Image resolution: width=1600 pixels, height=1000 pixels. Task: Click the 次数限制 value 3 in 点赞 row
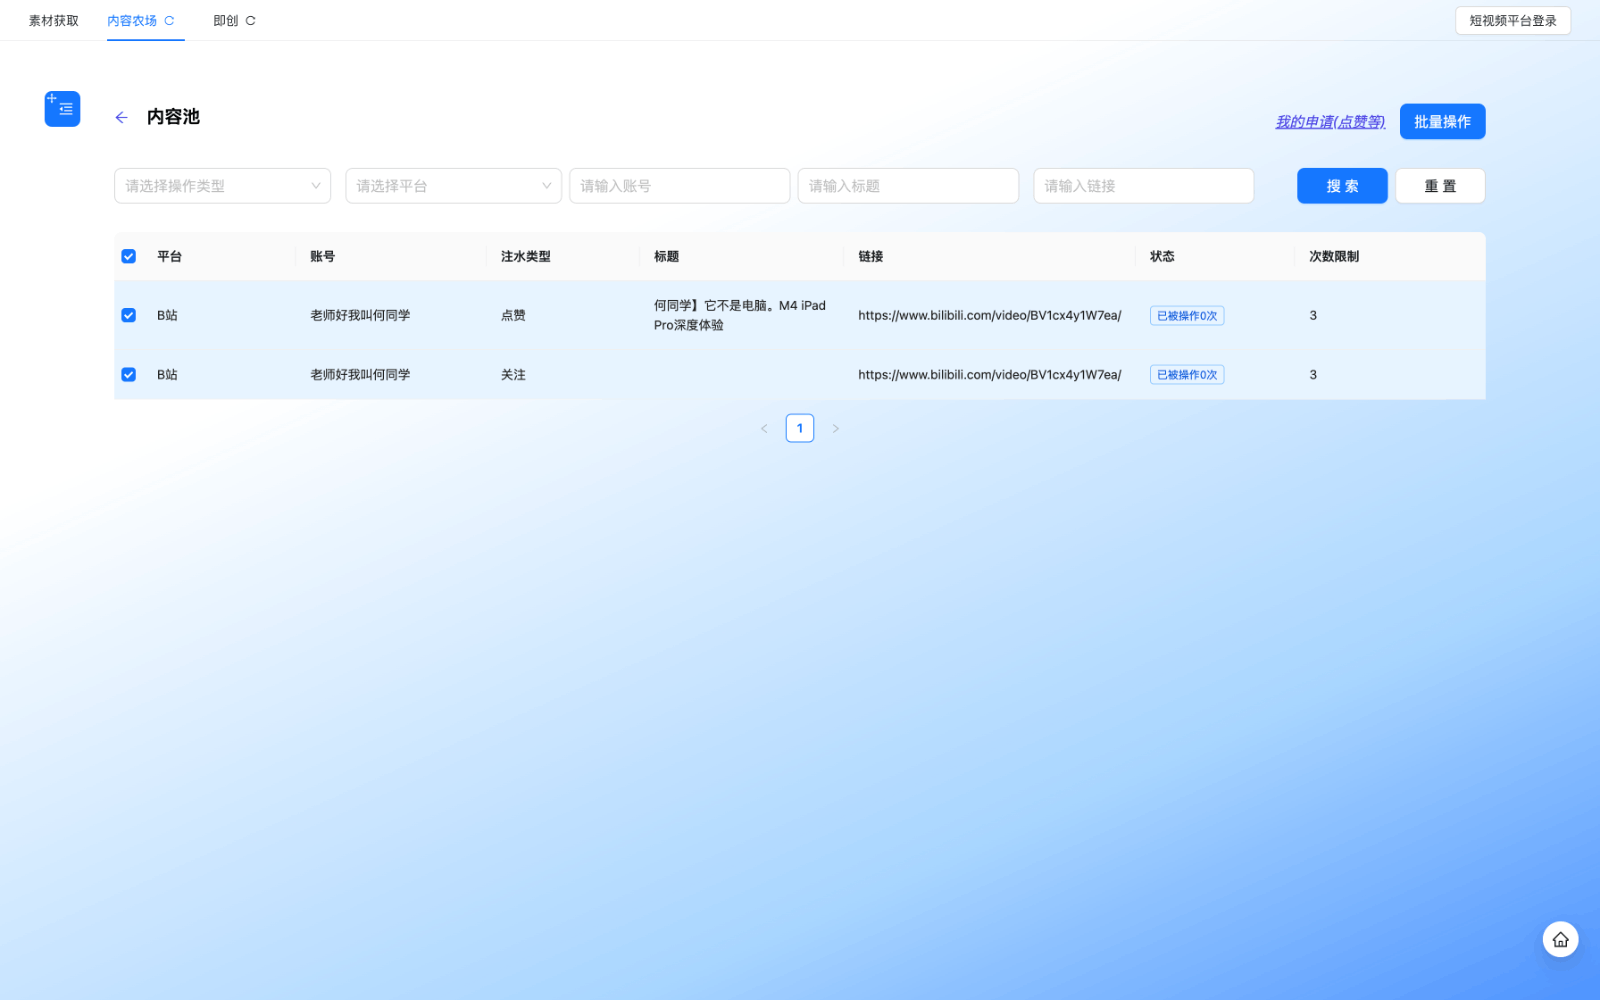tap(1313, 316)
